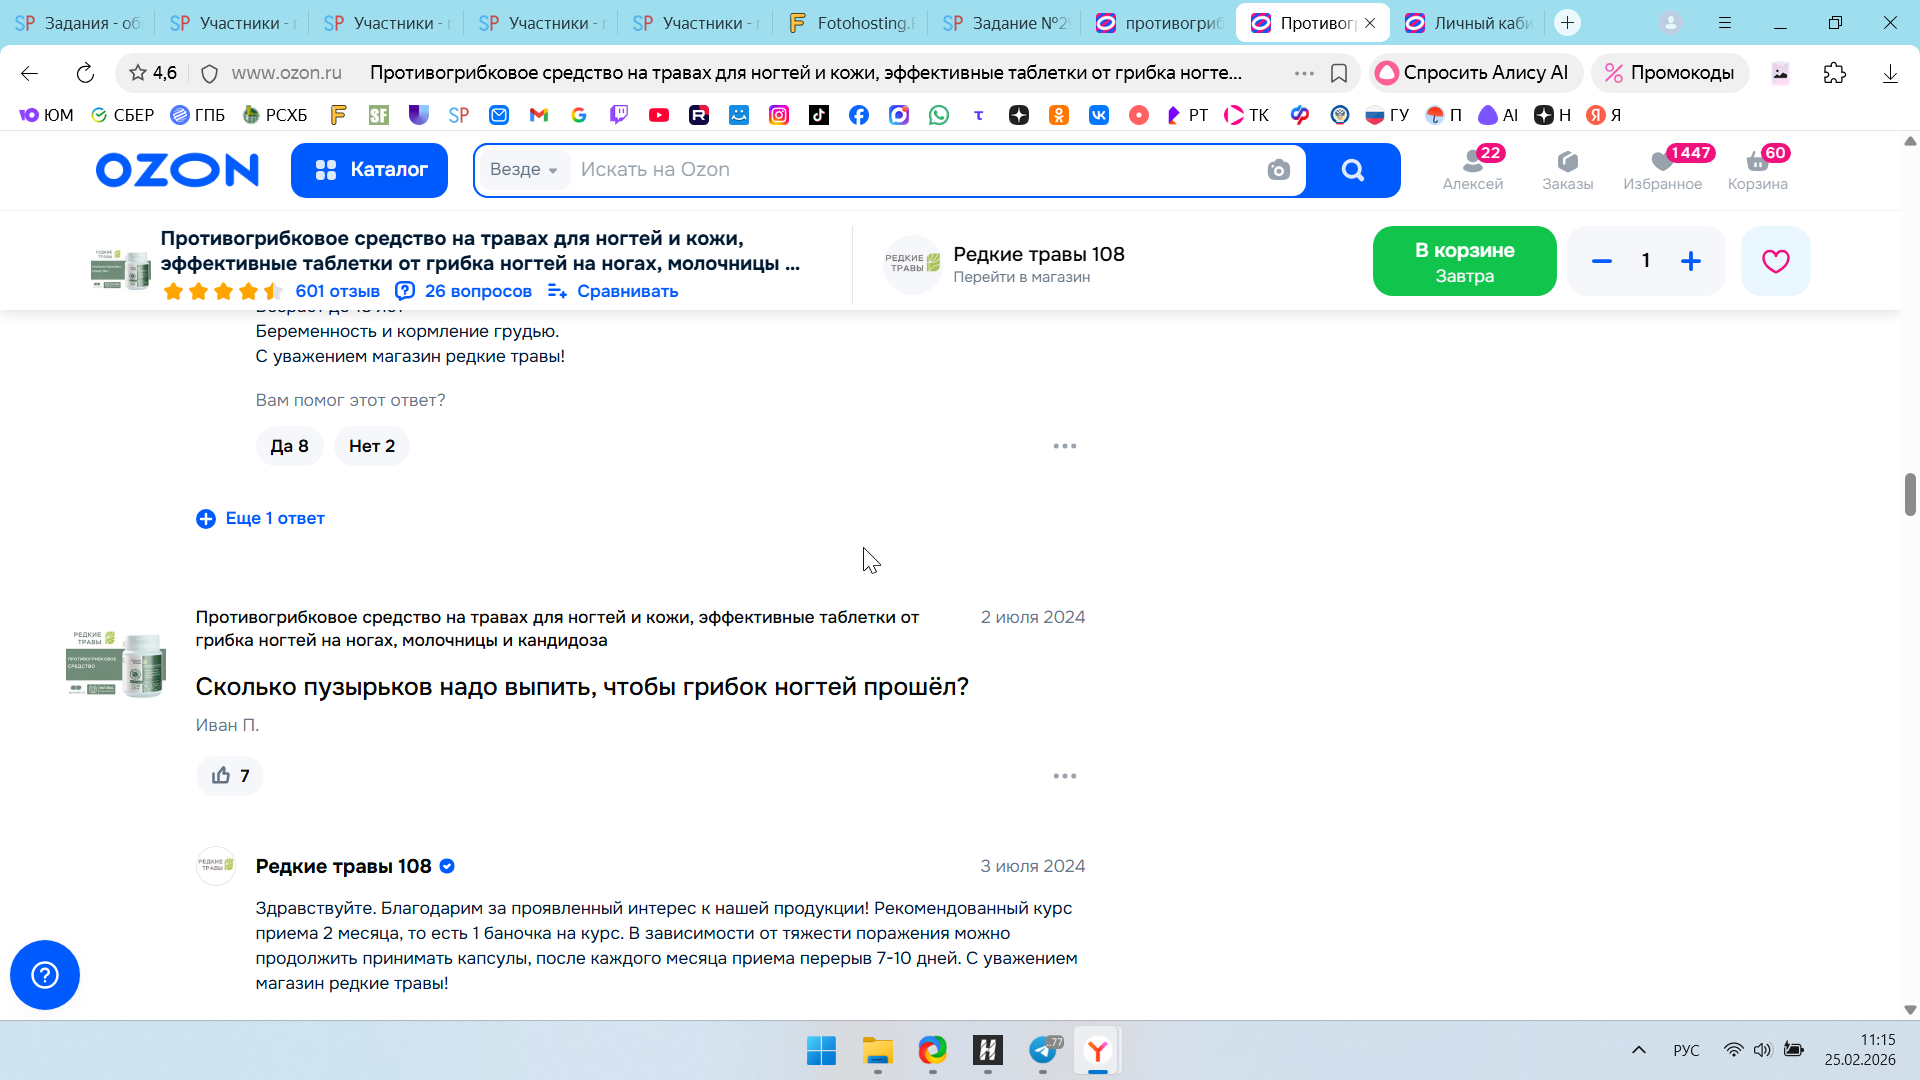
Task: Click the page vertical scrollbar thumb
Action: point(1910,495)
